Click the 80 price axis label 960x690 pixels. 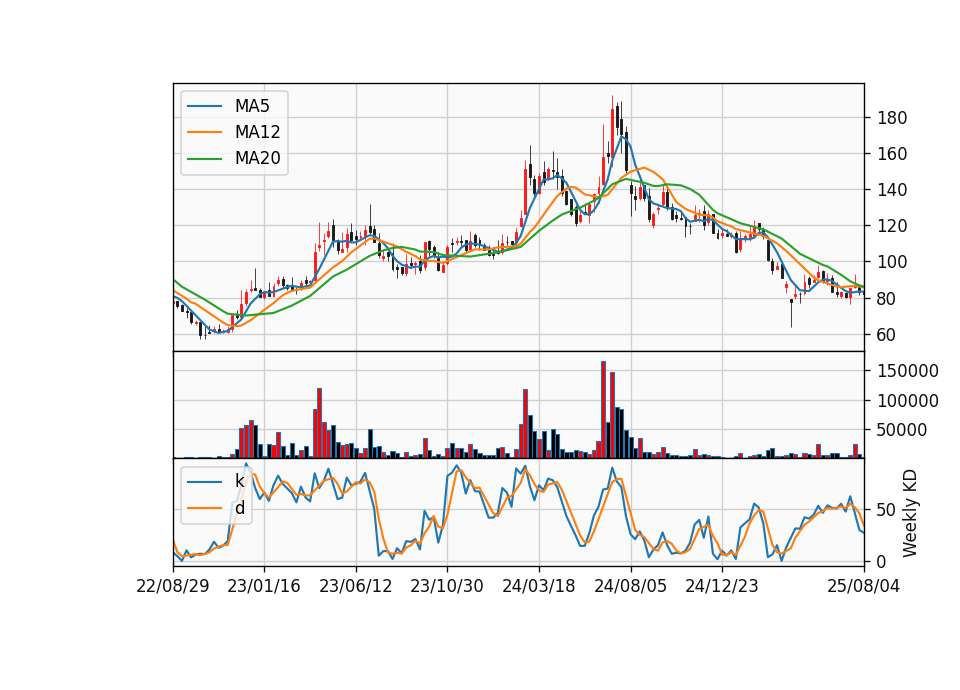coord(887,299)
